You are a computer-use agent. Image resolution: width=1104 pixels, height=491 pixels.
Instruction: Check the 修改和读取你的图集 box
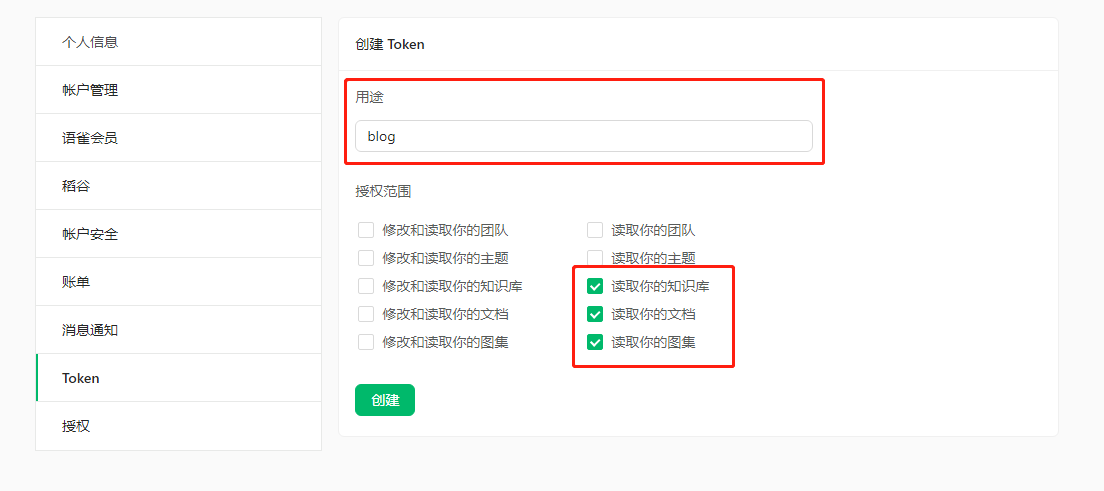click(x=366, y=342)
